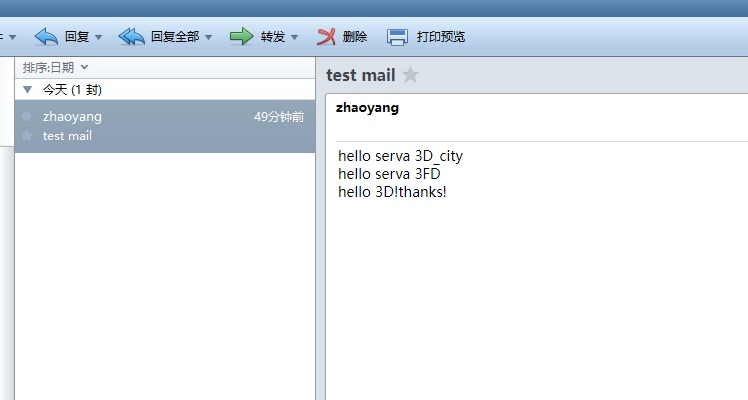Toggle read status dot beside zhaoyang
Image resolution: width=748 pixels, height=400 pixels.
[x=27, y=116]
